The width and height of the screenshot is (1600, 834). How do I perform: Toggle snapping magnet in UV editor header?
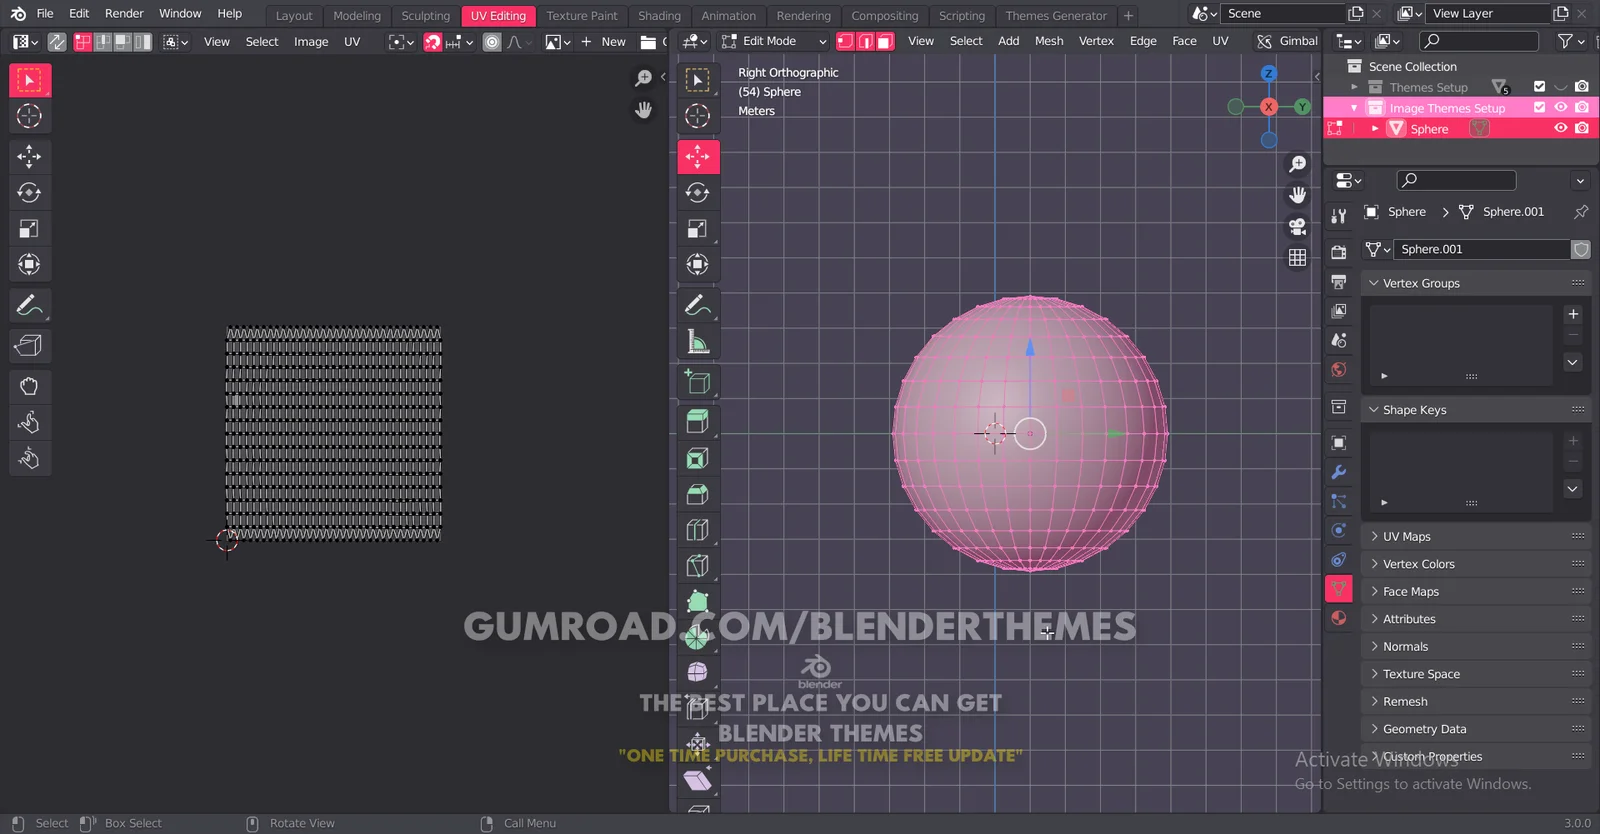[x=432, y=42]
